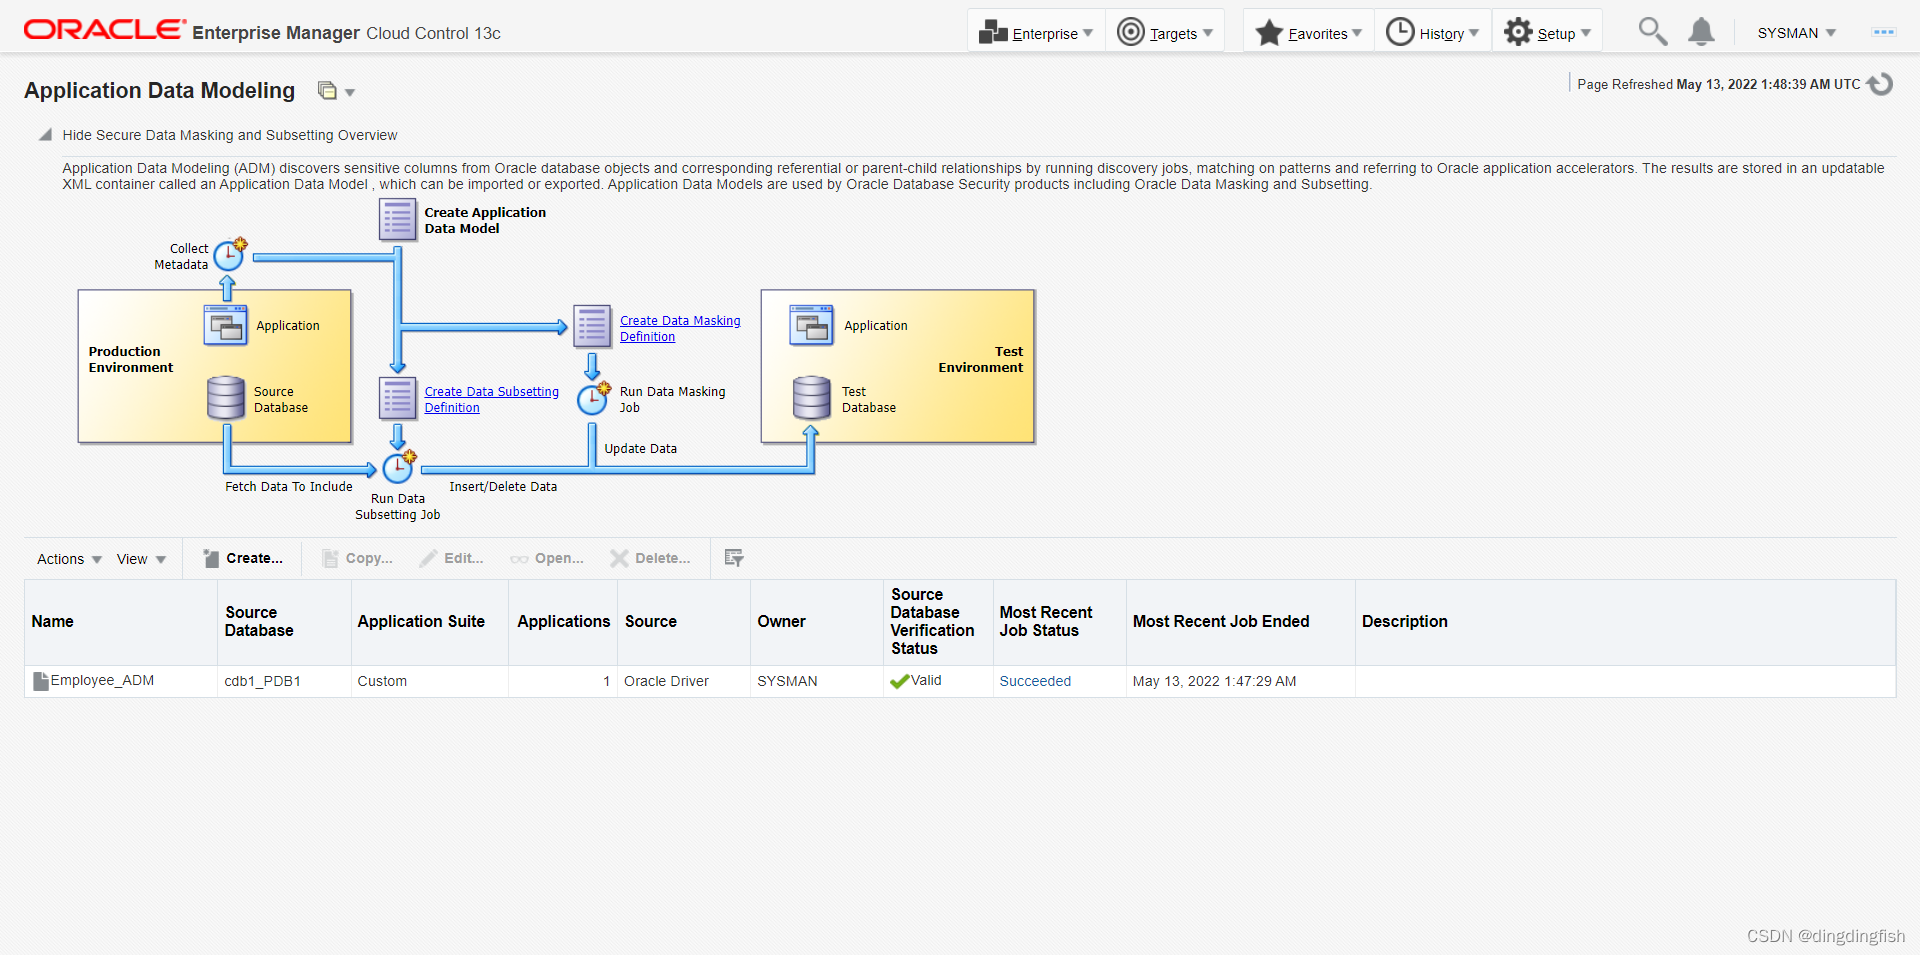
Task: Open the accessibility dots icon in the header
Action: click(1884, 32)
